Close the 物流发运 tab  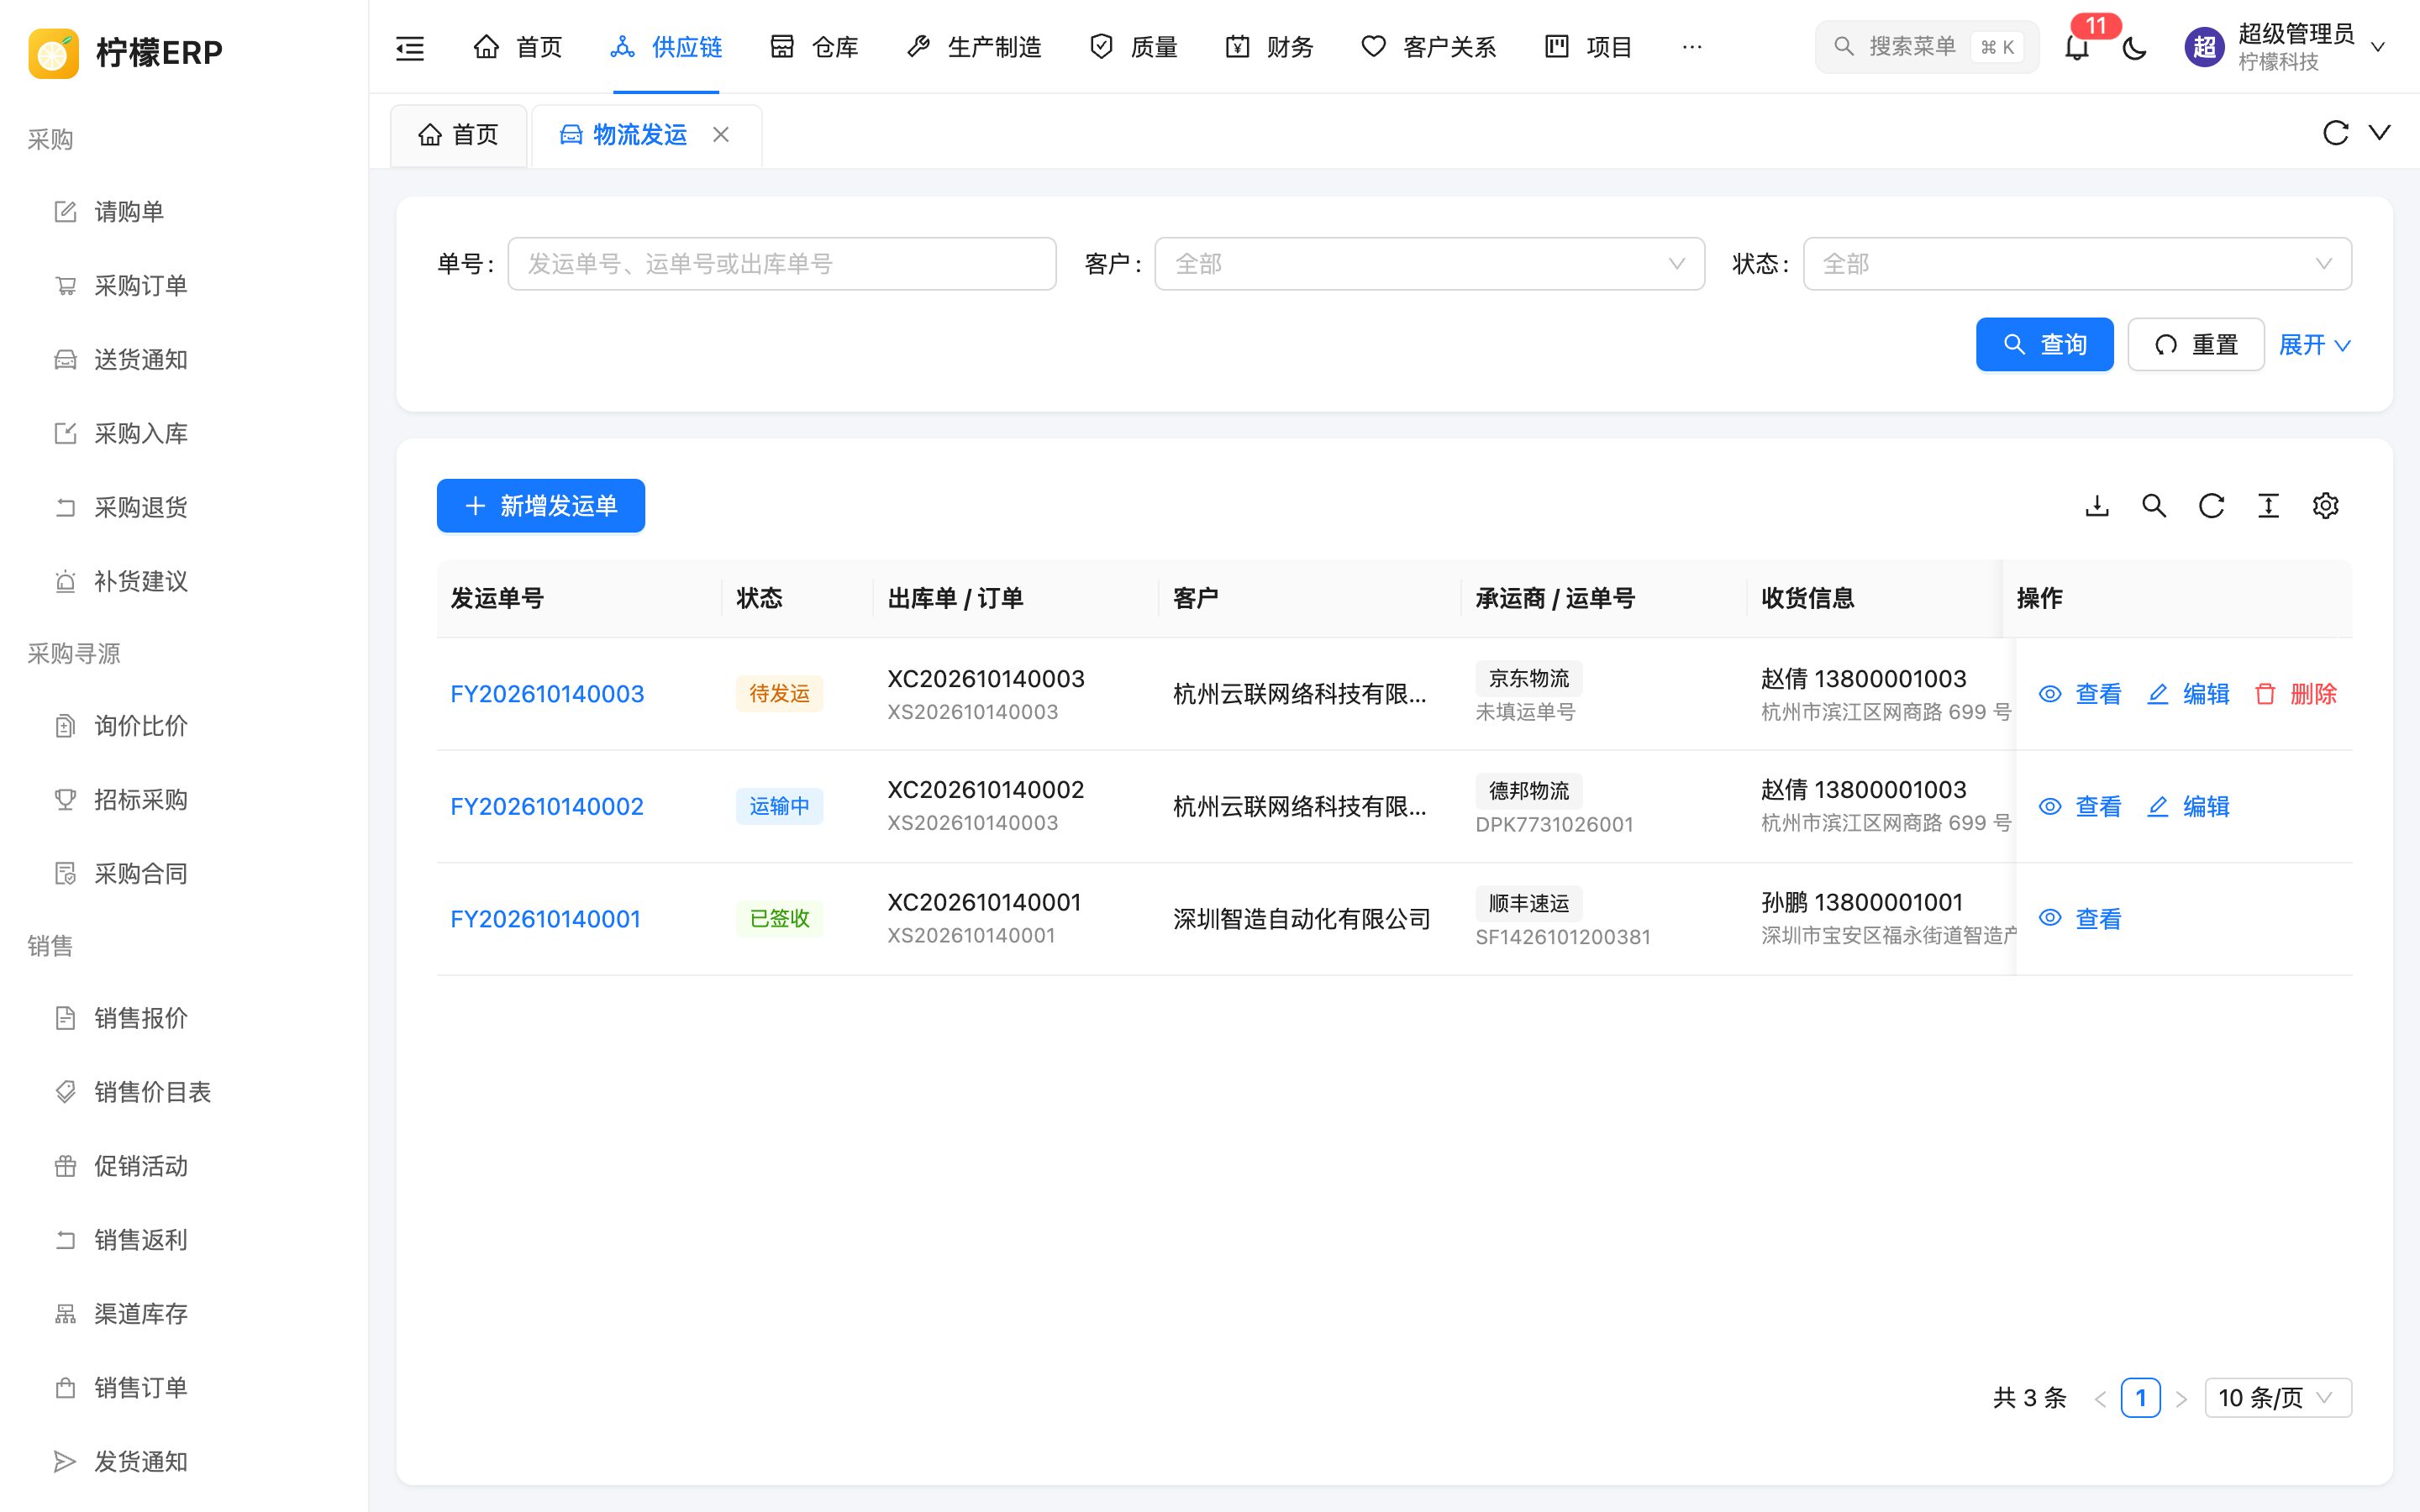pos(720,135)
